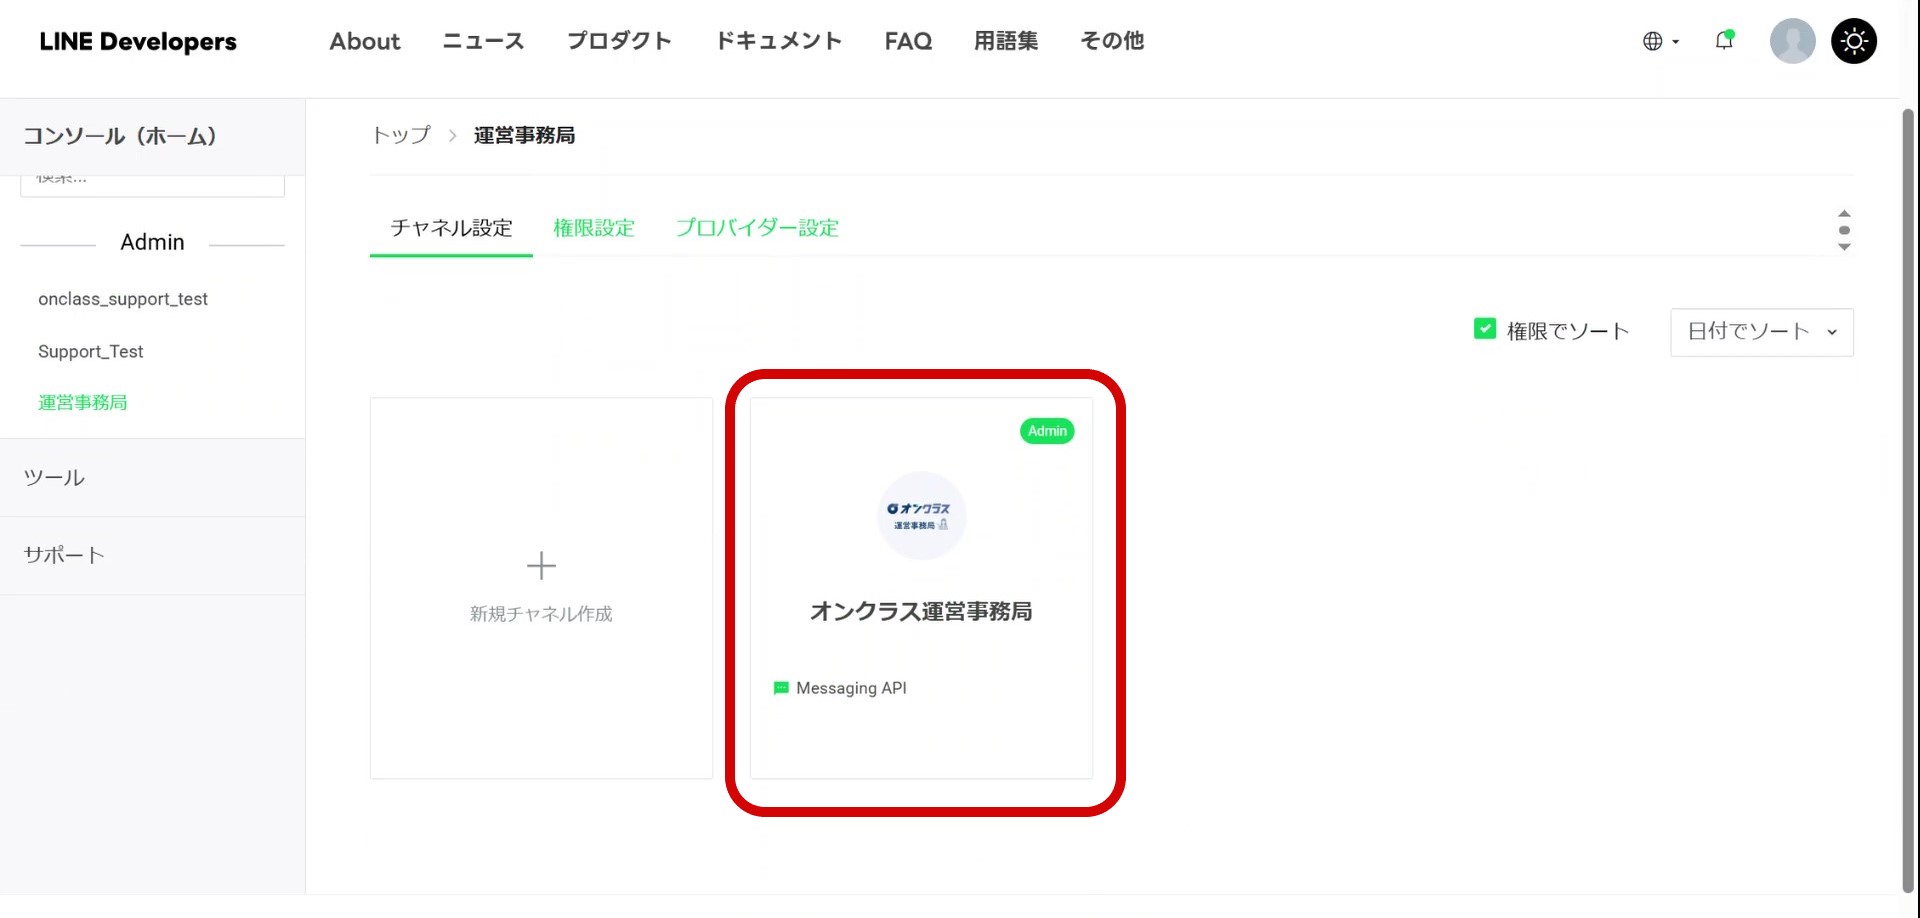Click the up arrow in tab scroller

click(1844, 214)
